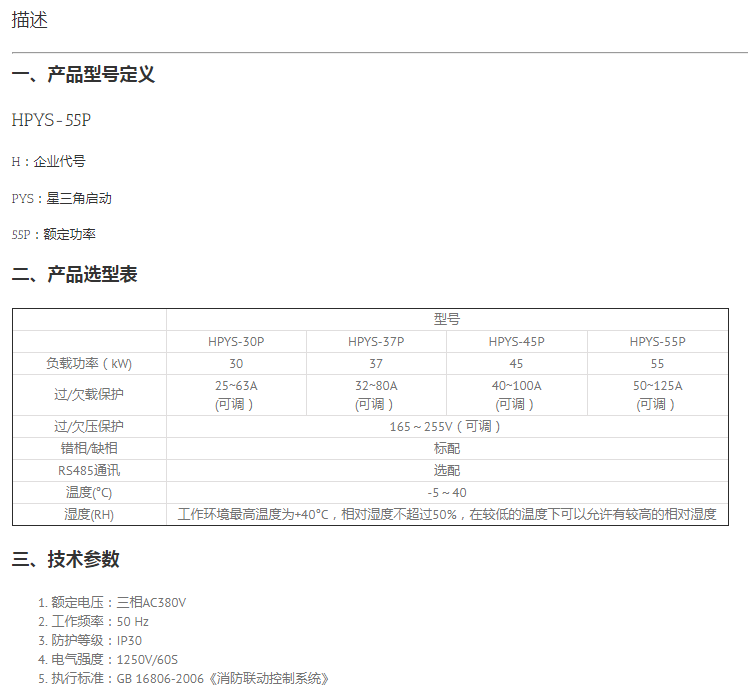The image size is (748, 699).
Task: Click the 标配 cell
Action: tap(447, 449)
